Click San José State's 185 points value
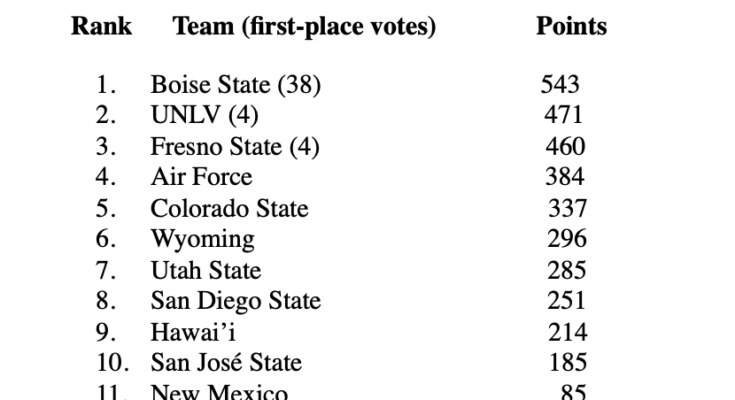This screenshot has height=400, width=735. click(x=567, y=363)
